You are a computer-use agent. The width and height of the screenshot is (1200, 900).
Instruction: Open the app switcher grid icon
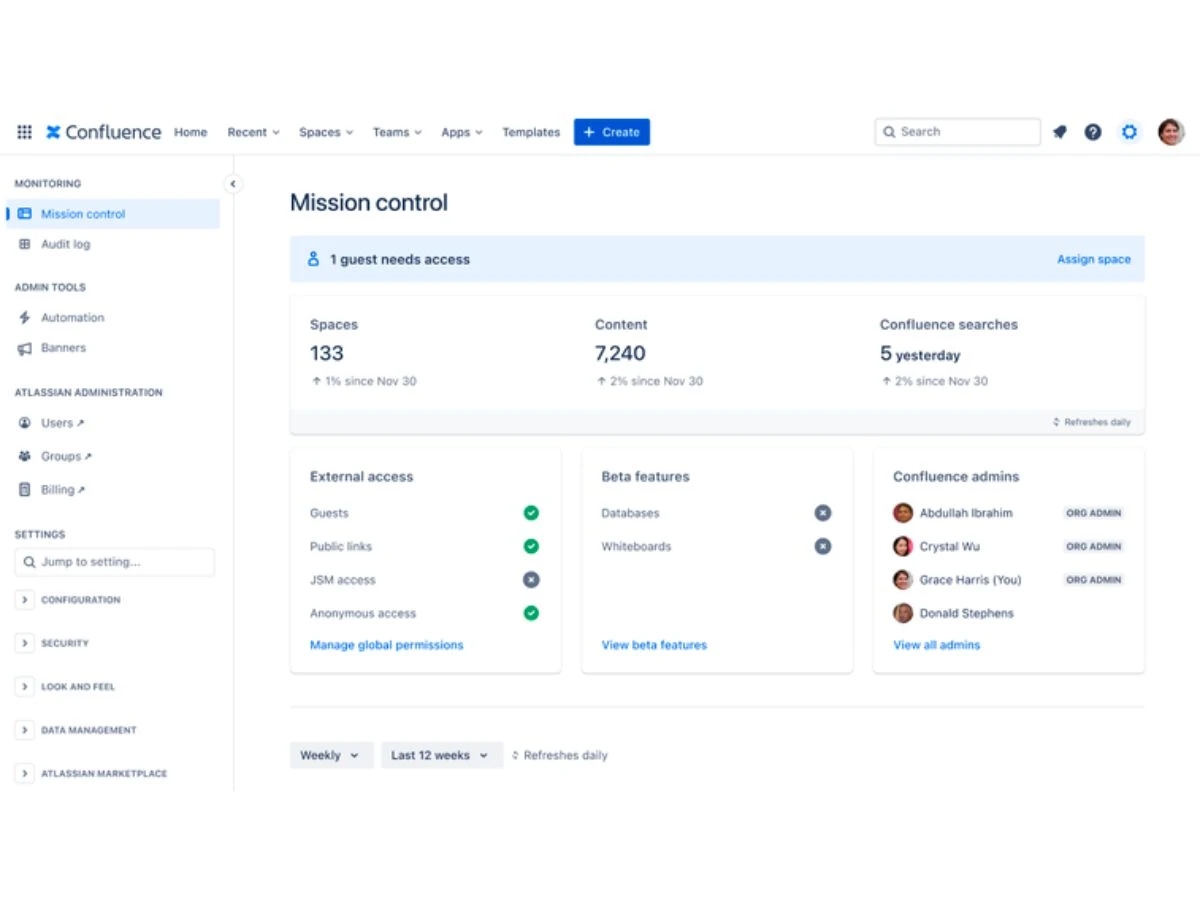(24, 132)
